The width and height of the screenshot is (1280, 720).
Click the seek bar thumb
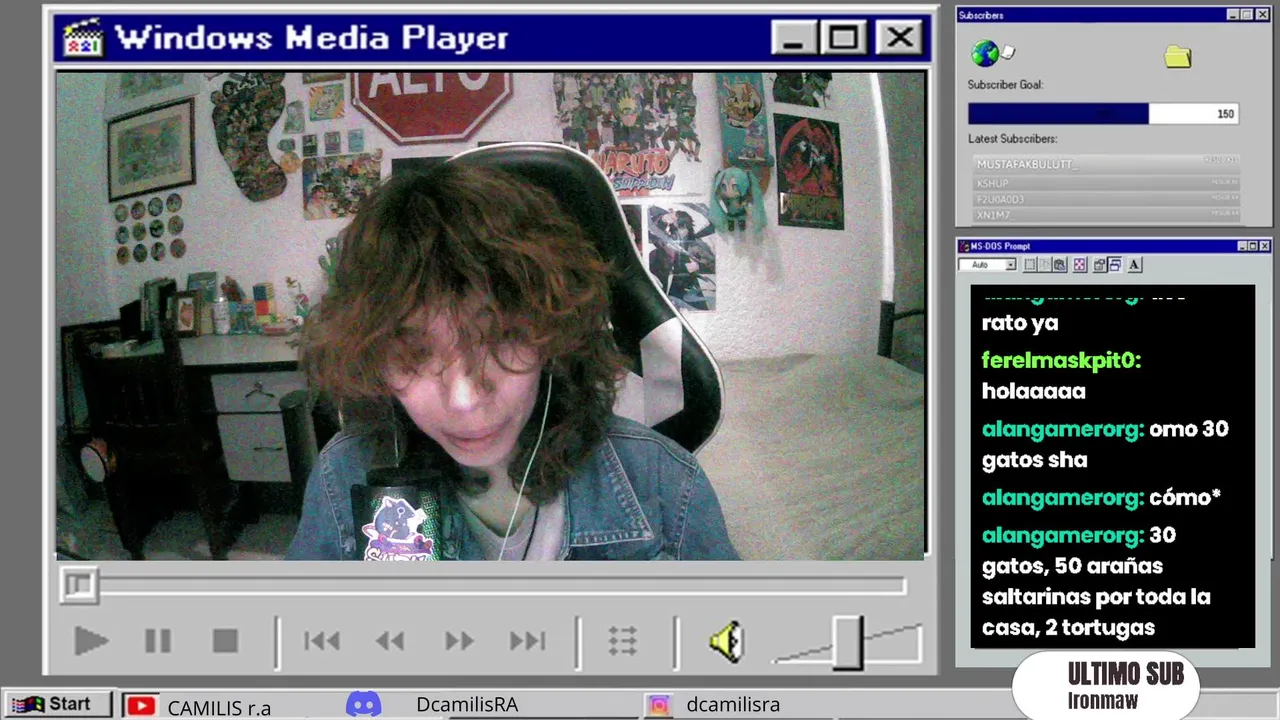(79, 585)
